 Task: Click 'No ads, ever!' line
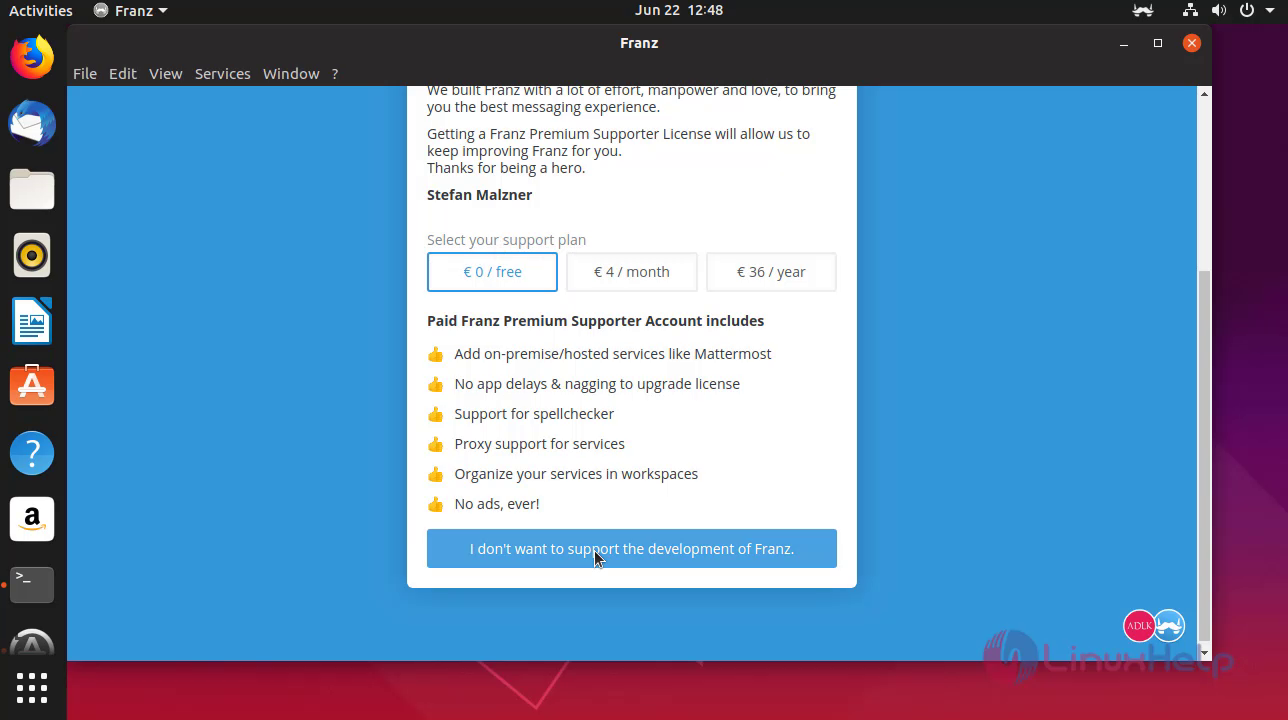tap(497, 504)
